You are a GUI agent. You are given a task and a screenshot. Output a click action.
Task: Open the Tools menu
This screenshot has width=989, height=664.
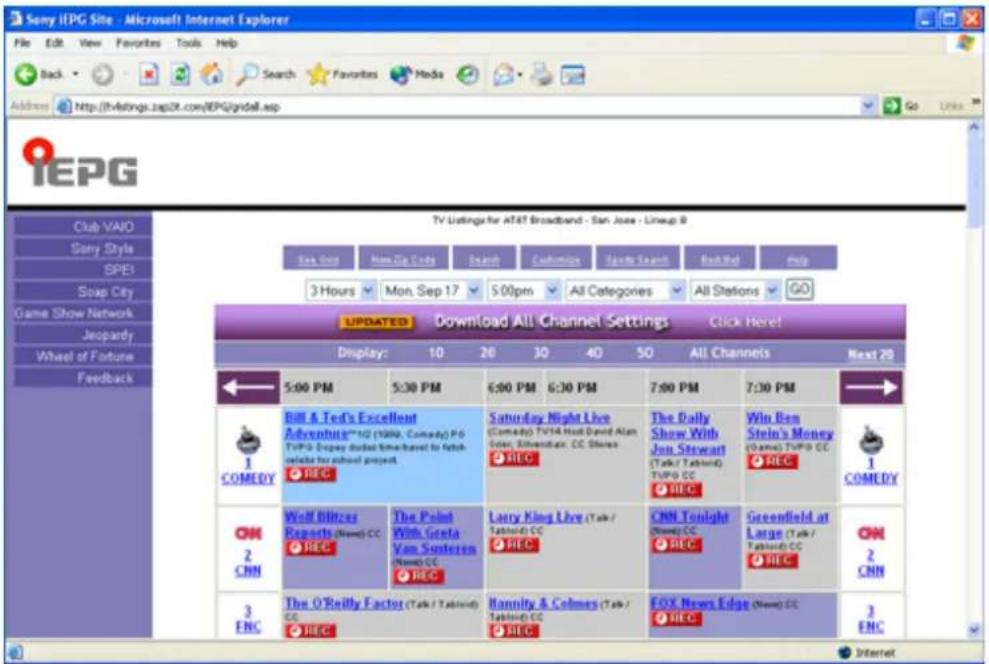click(x=189, y=43)
